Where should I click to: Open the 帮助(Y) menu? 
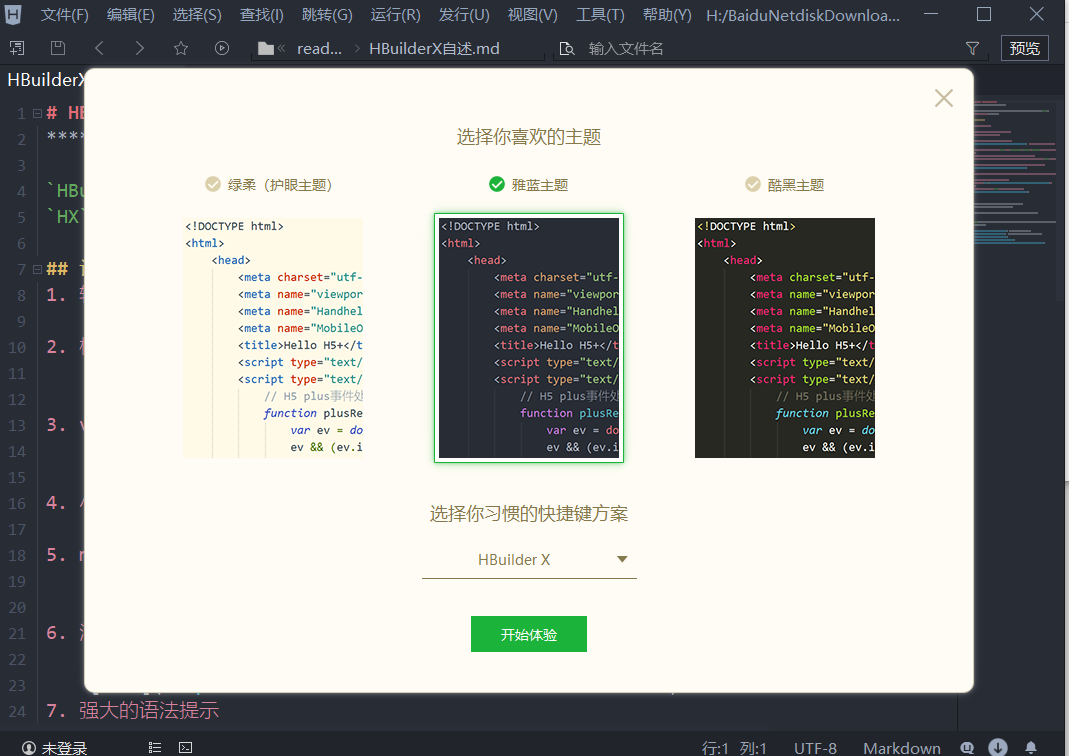pos(667,15)
